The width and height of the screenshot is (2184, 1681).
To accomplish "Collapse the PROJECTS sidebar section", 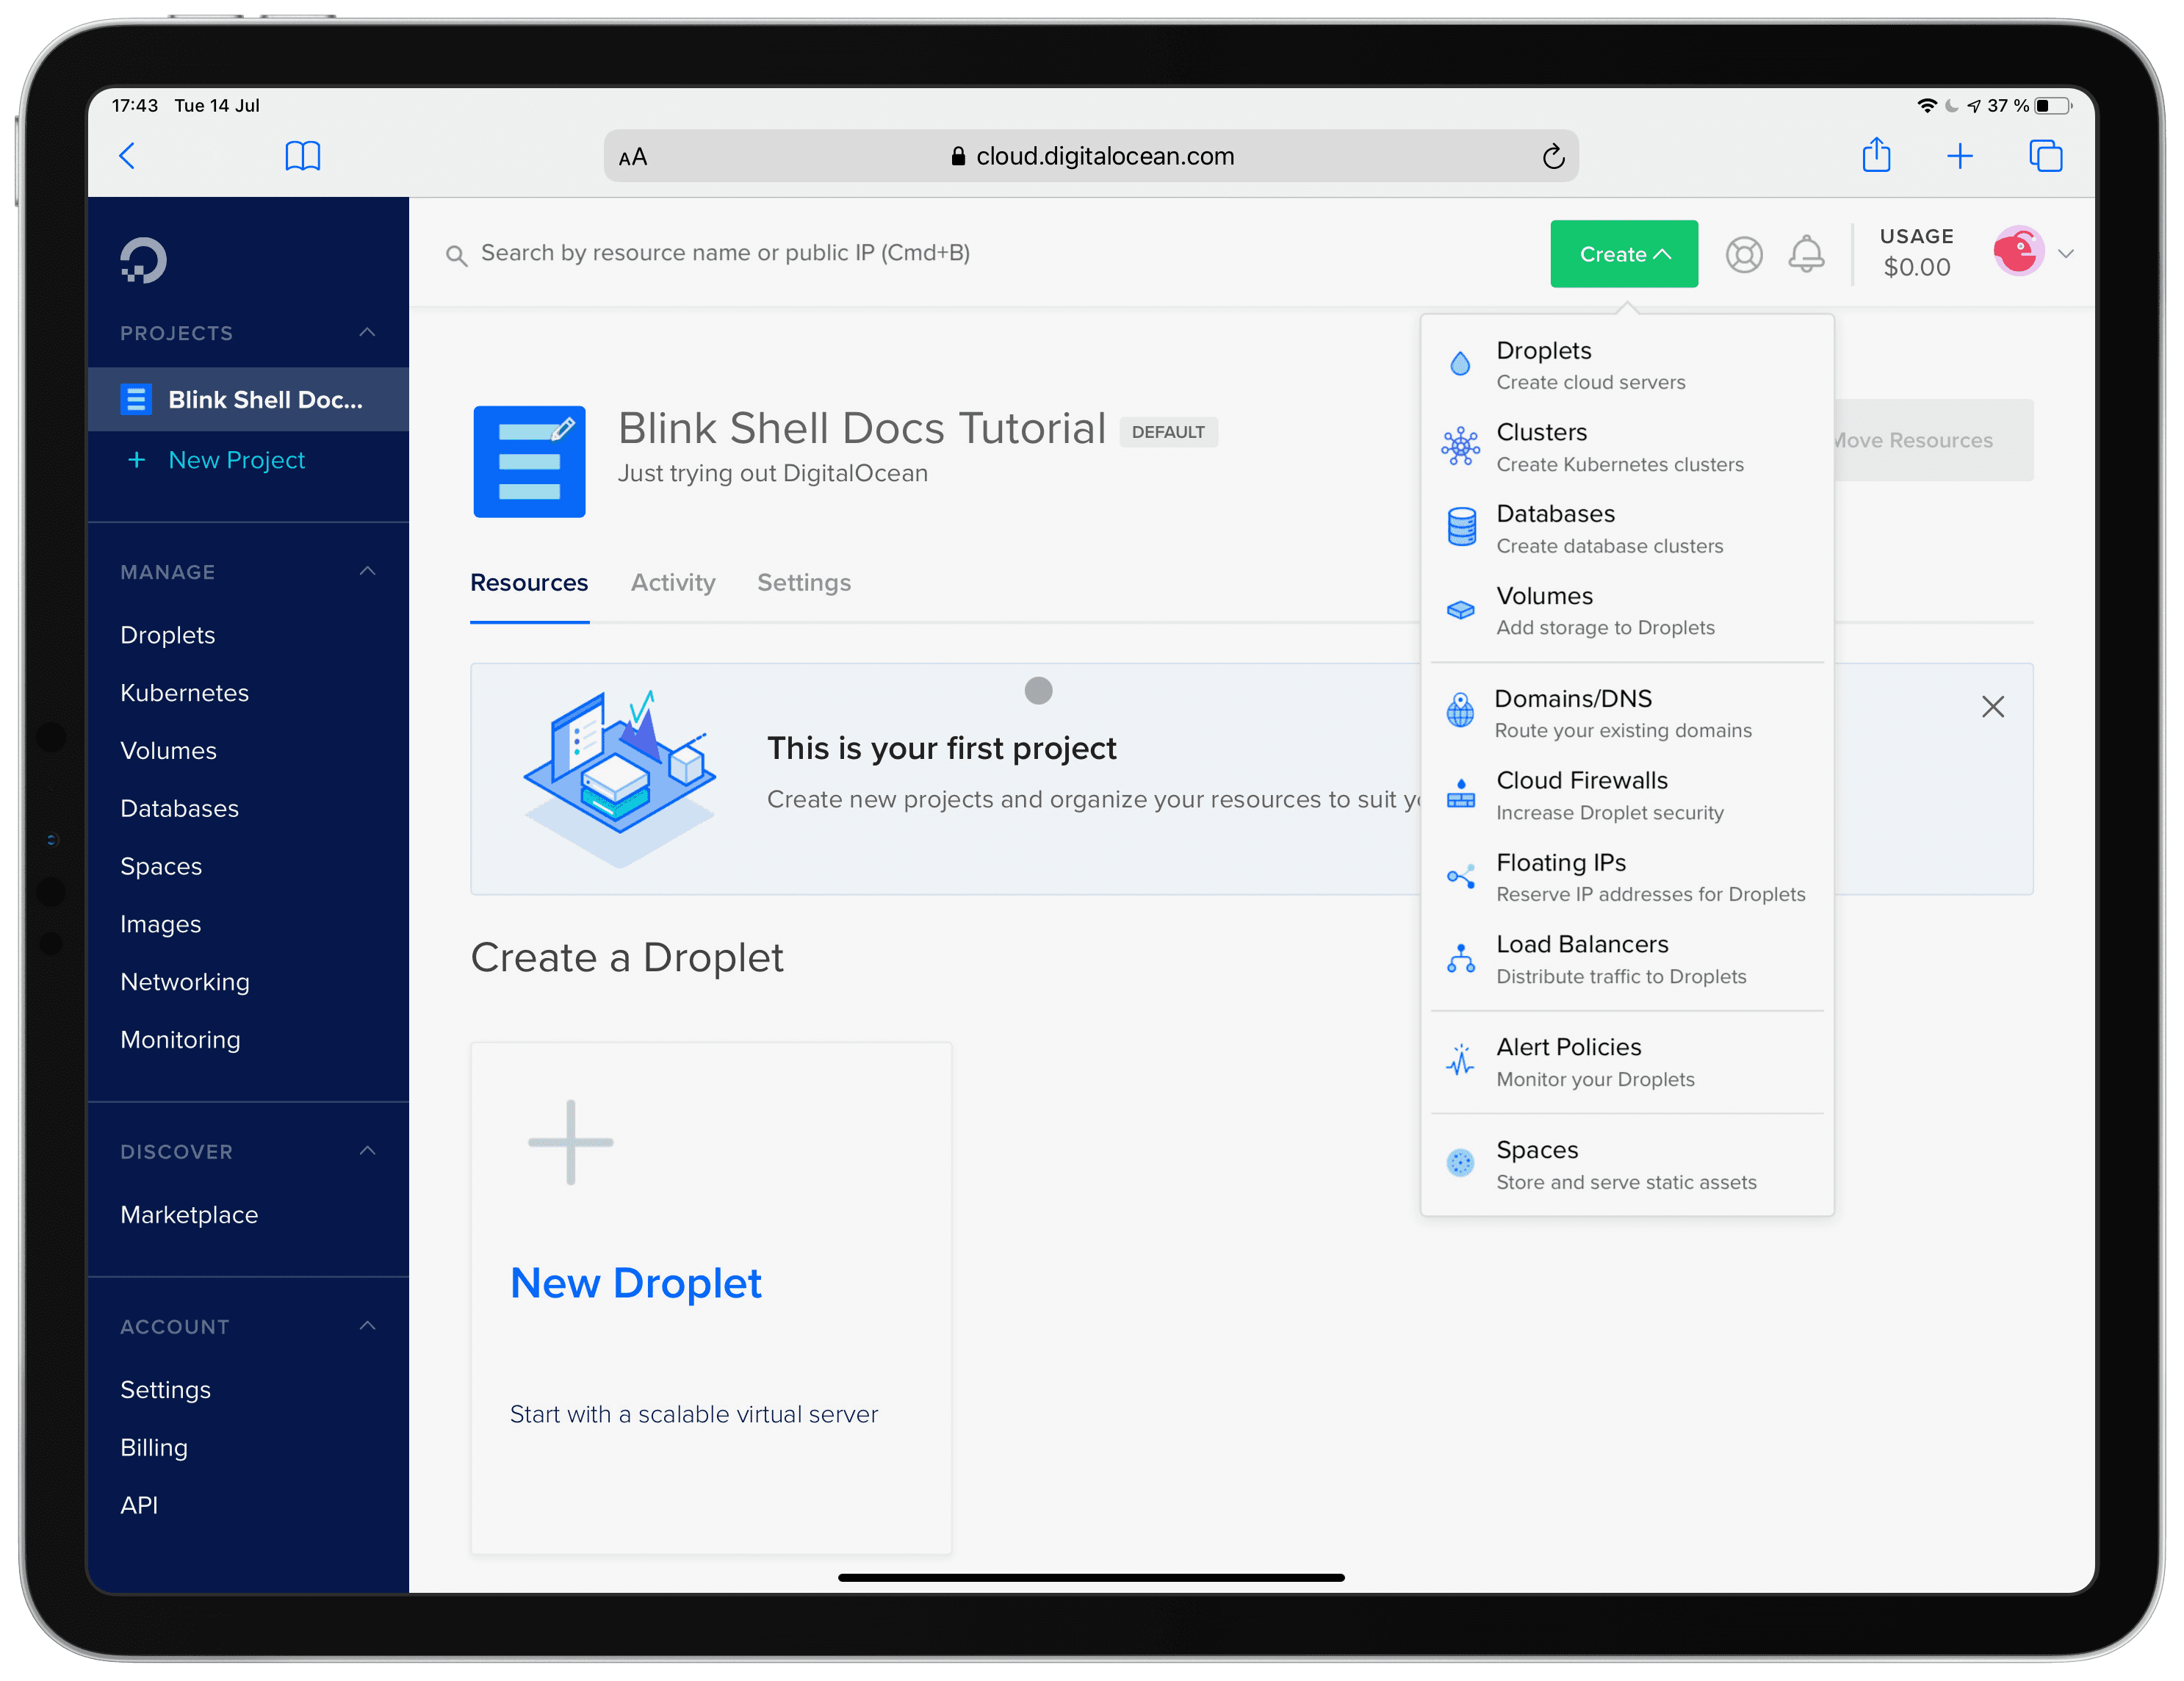I will point(367,332).
